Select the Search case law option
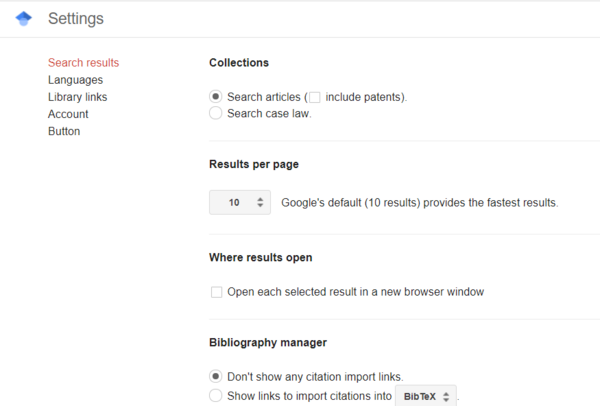This screenshot has height=406, width=600. (x=215, y=113)
